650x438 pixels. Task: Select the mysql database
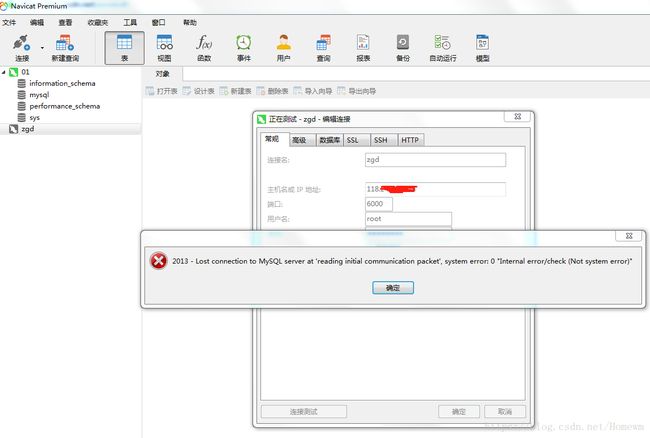coord(39,95)
